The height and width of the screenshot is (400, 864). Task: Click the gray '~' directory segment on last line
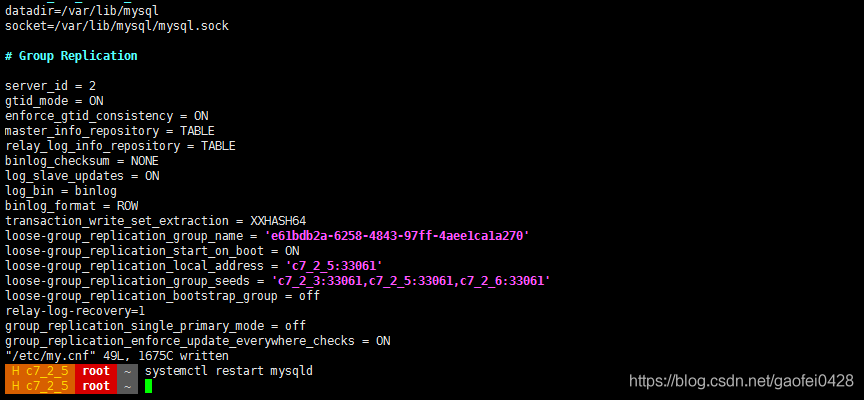pos(127,386)
